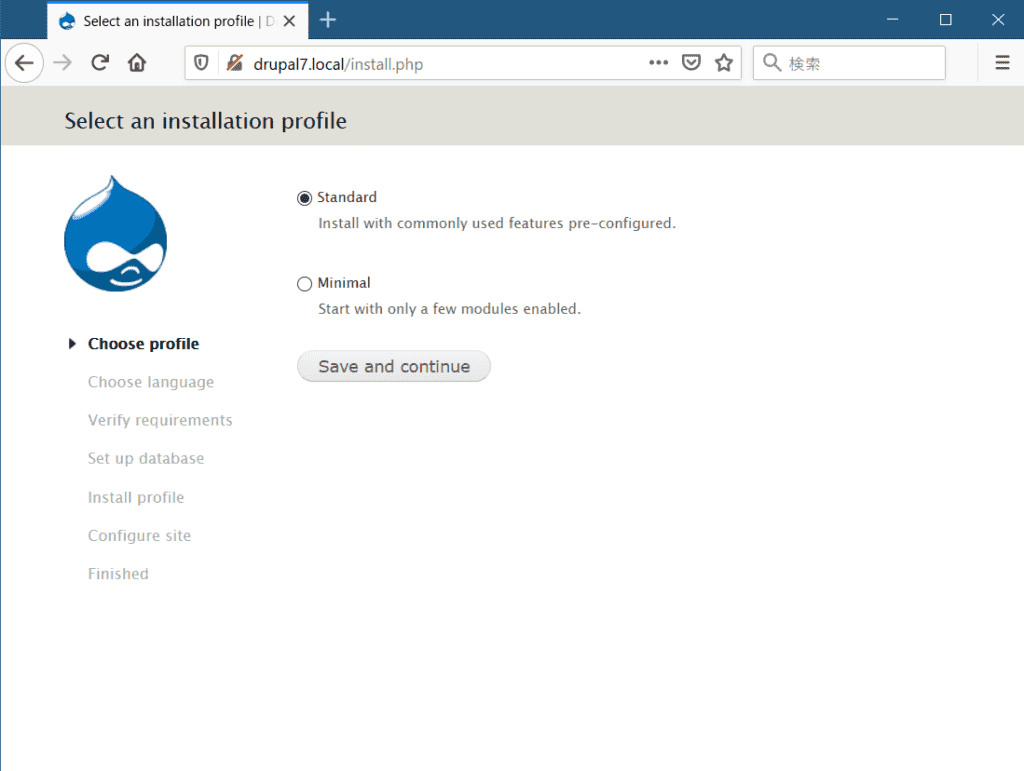
Task: Open the browser home page icon
Action: (x=136, y=63)
